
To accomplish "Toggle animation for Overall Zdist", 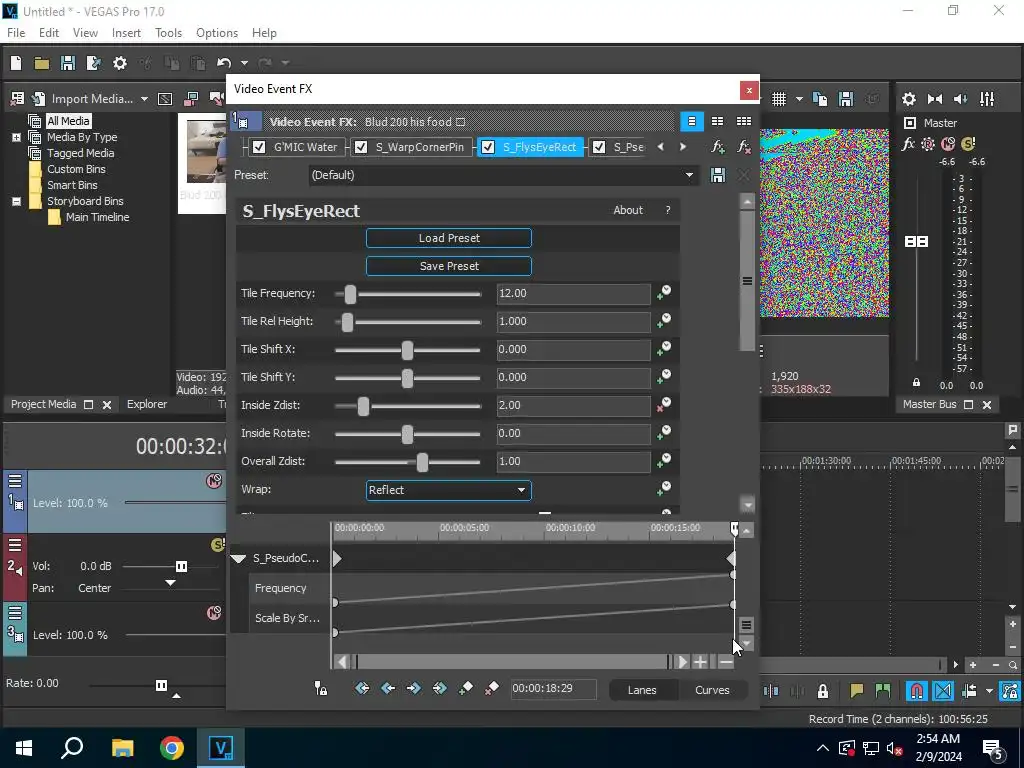I will click(664, 460).
